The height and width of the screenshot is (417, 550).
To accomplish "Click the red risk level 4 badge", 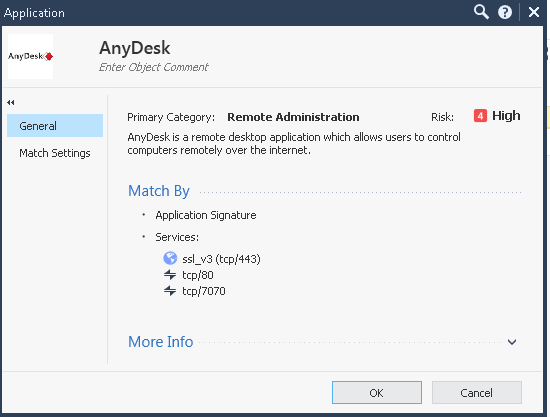I will (480, 116).
